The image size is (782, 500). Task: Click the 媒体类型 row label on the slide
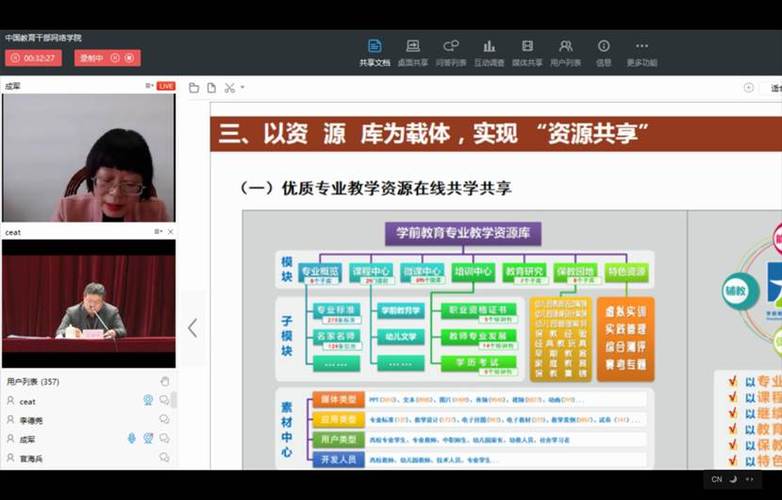(x=339, y=399)
